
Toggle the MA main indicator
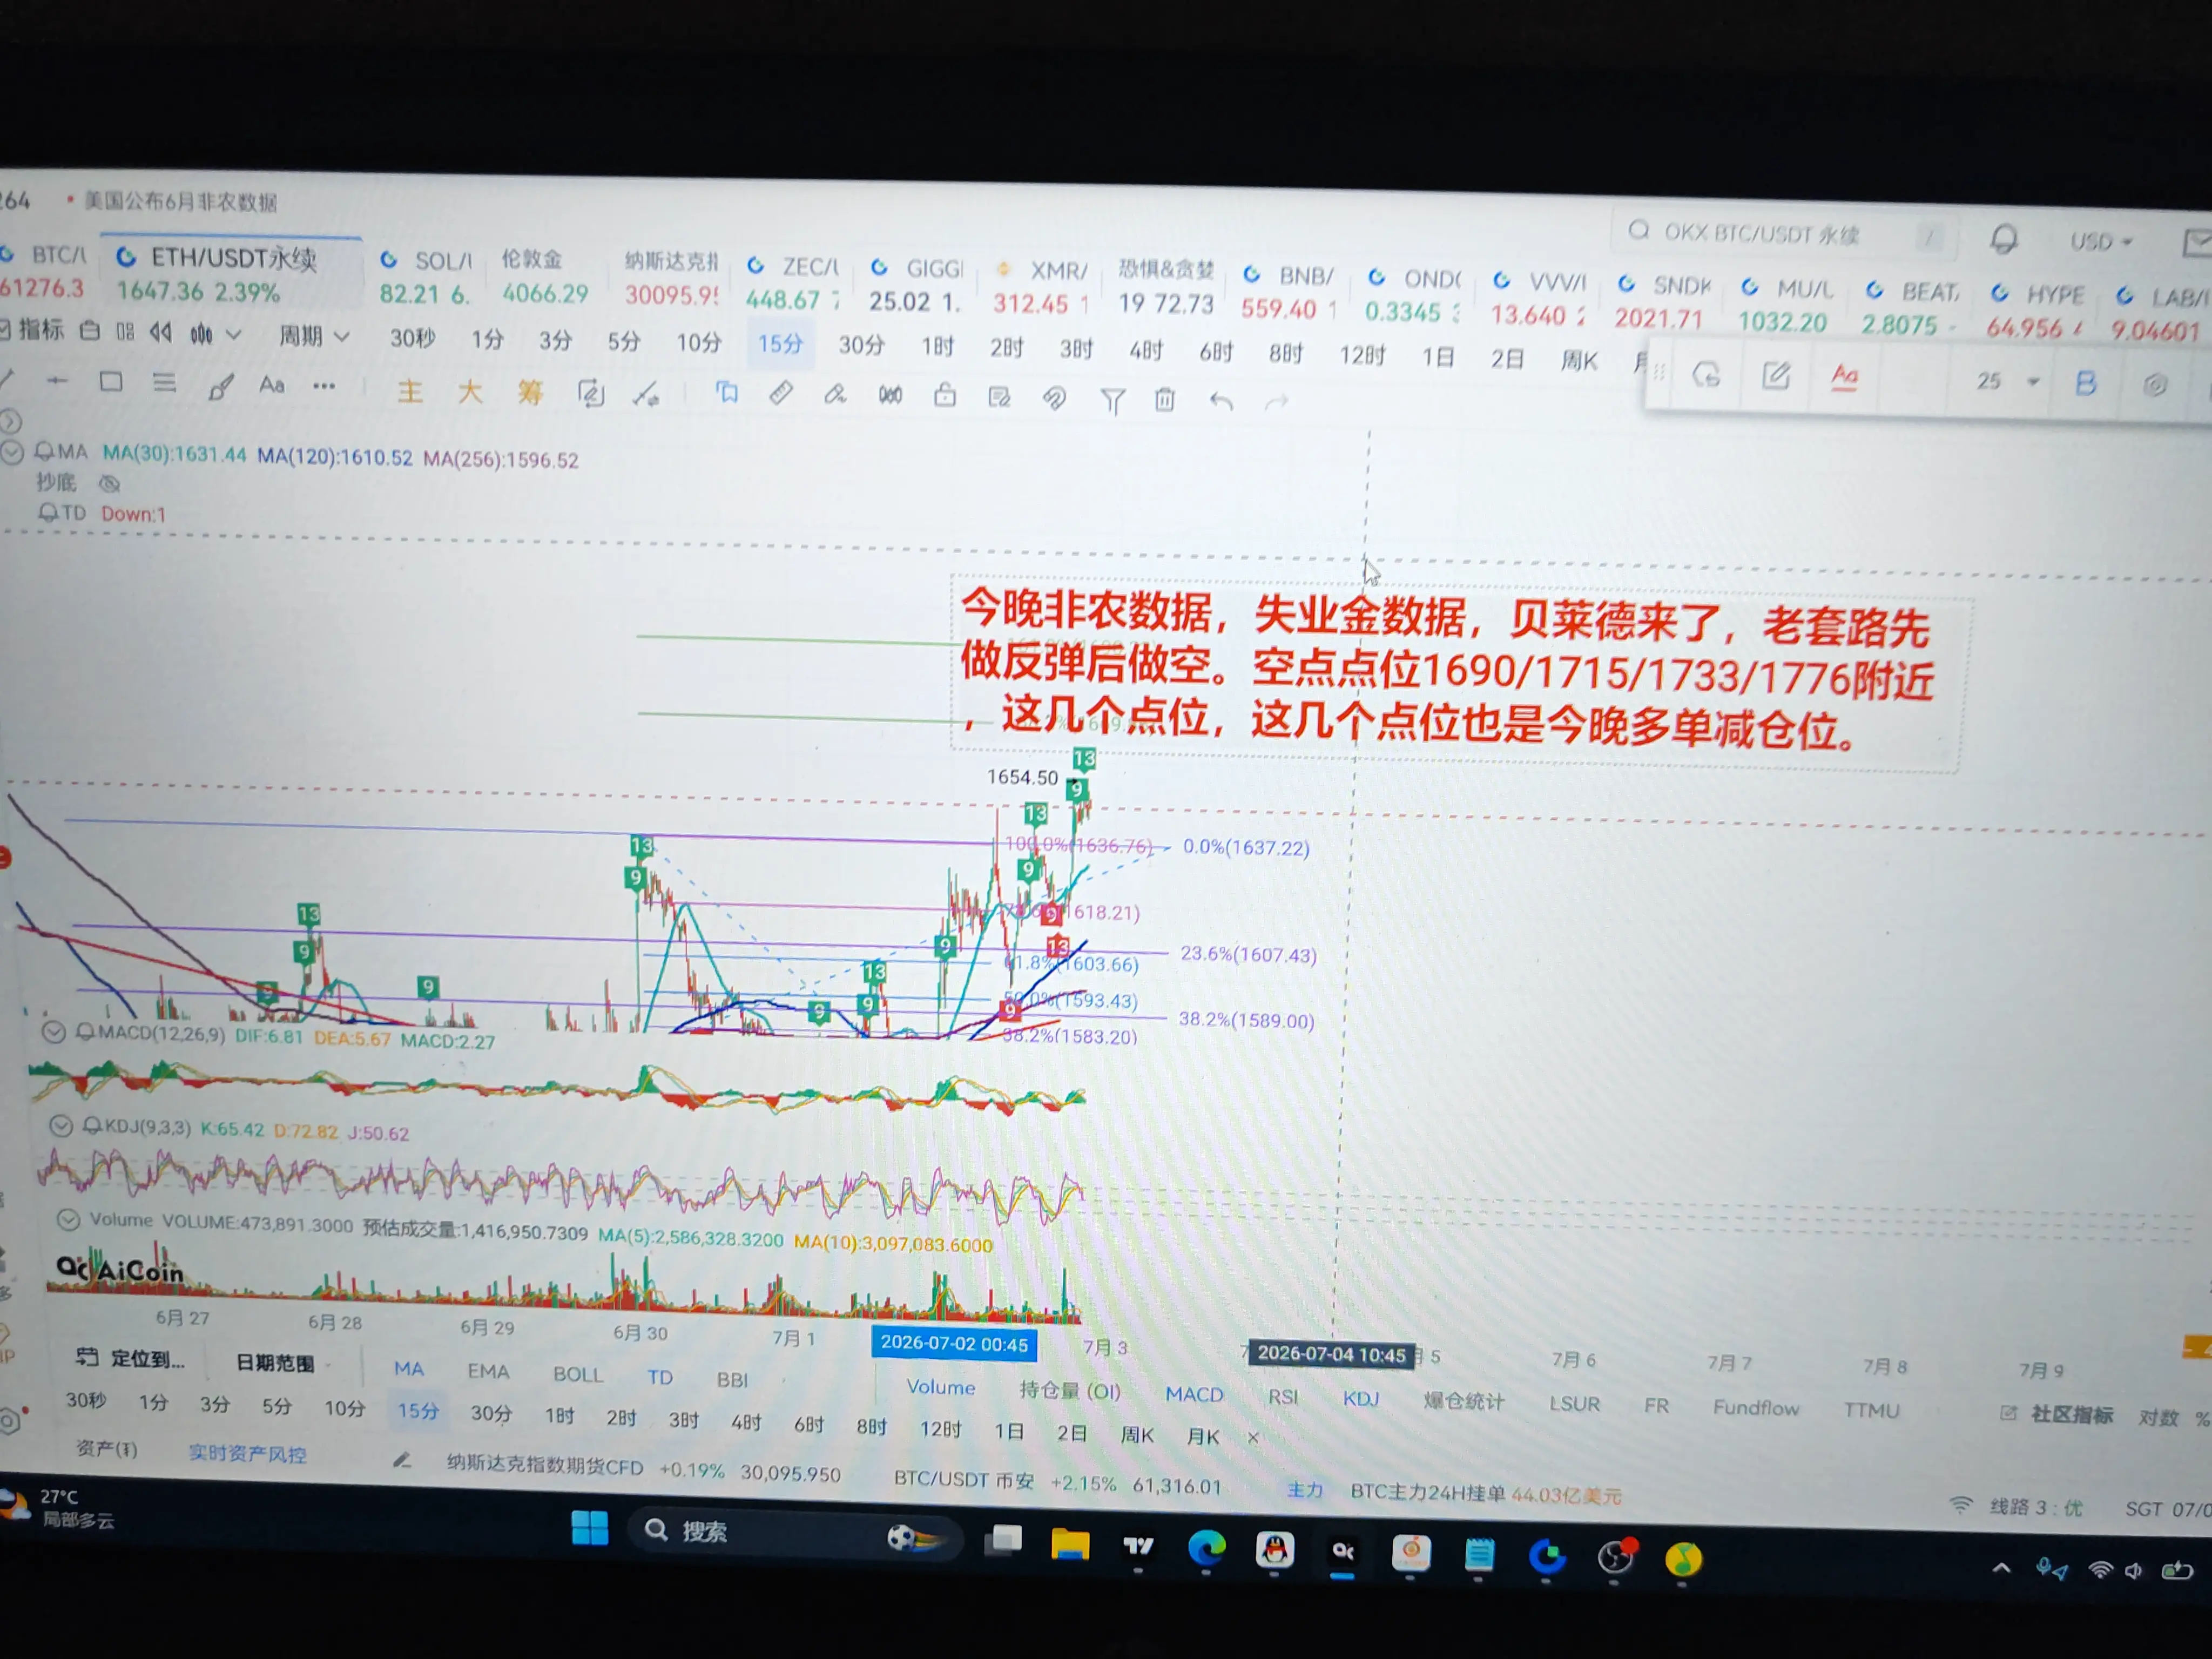[x=408, y=1368]
